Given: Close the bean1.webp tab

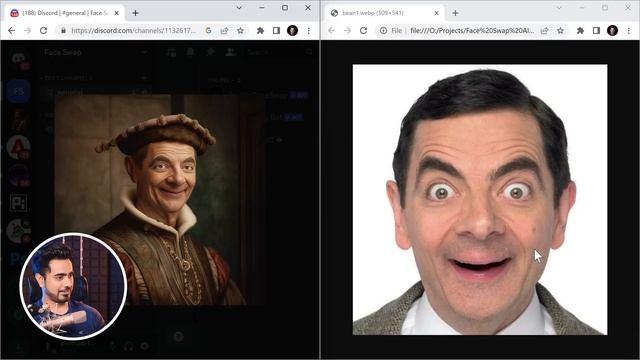Looking at the screenshot, I should (436, 13).
